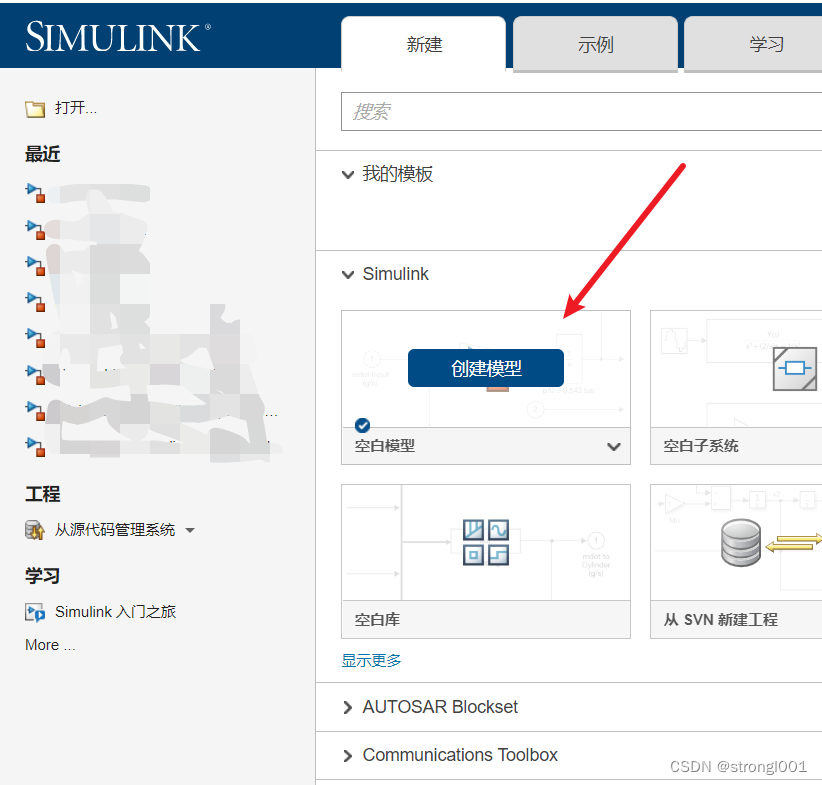This screenshot has width=822, height=785.
Task: Expand the Communications Toolbox section
Action: click(x=348, y=756)
